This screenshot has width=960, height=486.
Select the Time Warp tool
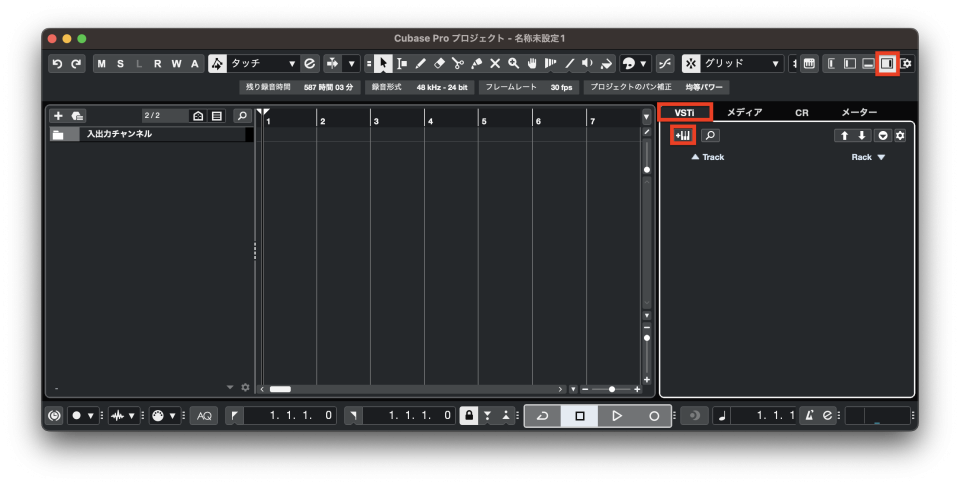(x=551, y=64)
